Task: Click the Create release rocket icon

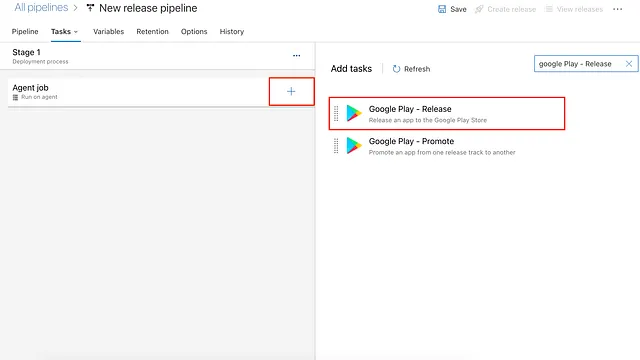Action: pos(479,9)
